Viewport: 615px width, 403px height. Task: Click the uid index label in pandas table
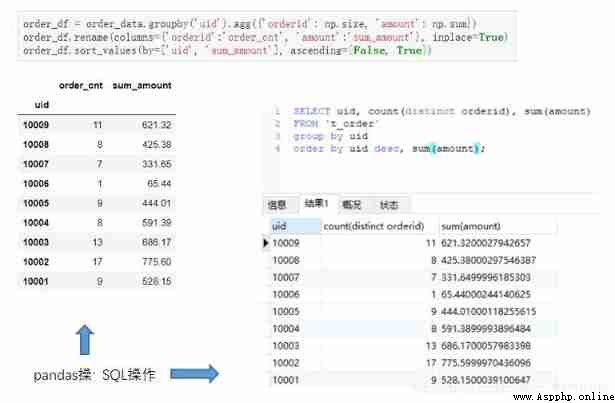(x=42, y=105)
